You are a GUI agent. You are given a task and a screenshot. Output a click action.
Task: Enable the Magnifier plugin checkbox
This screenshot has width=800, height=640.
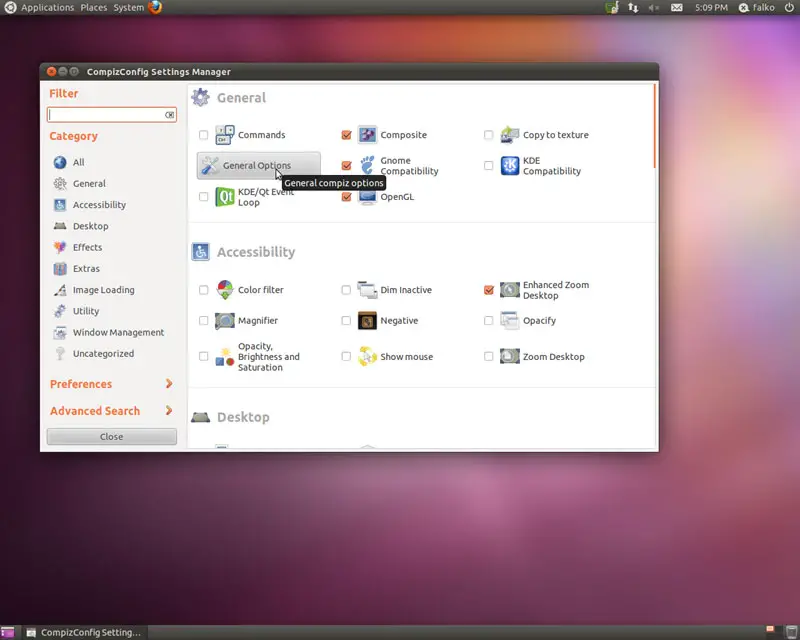[204, 321]
